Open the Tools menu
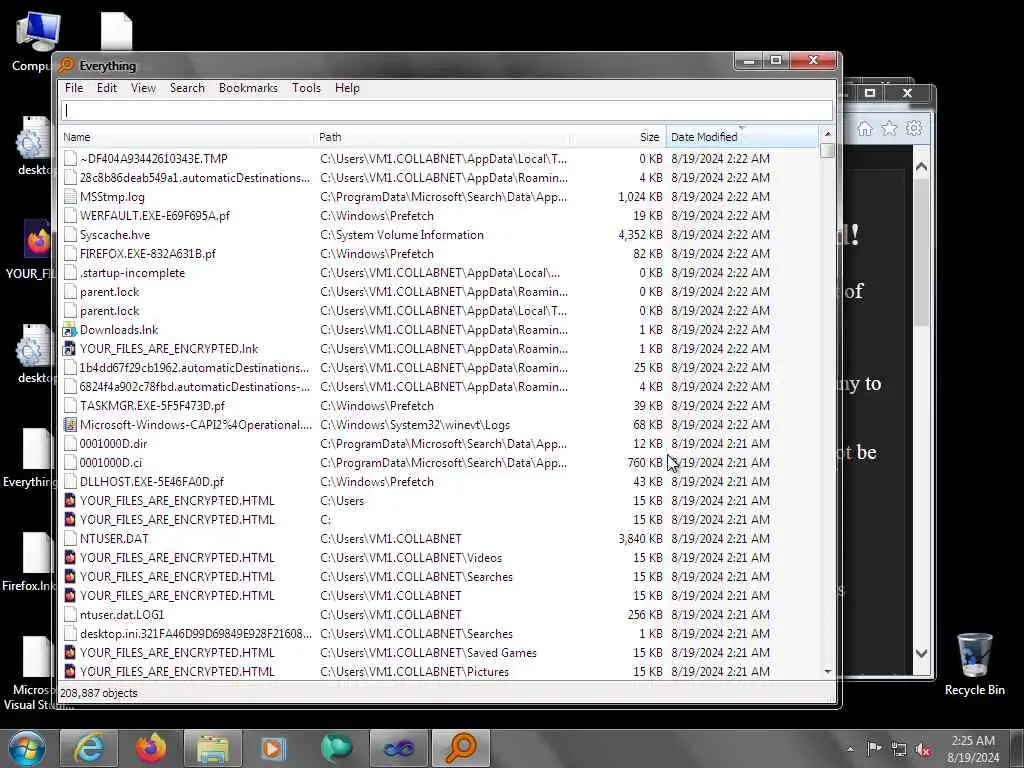The image size is (1024, 768). [x=306, y=88]
